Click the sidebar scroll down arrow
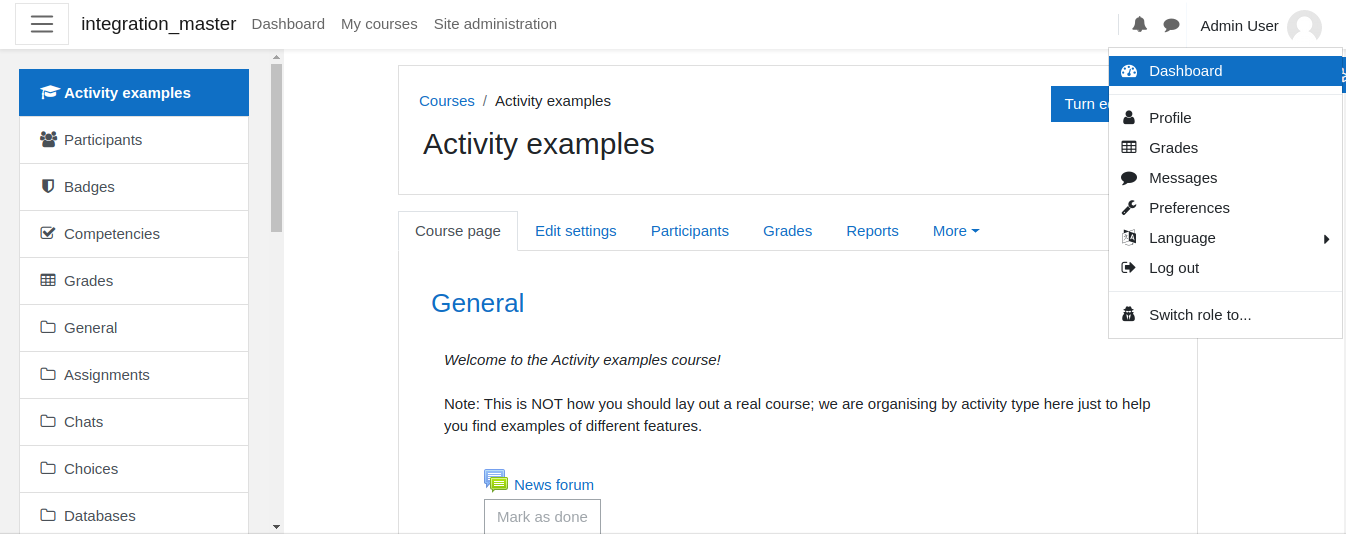This screenshot has width=1346, height=534. [277, 526]
